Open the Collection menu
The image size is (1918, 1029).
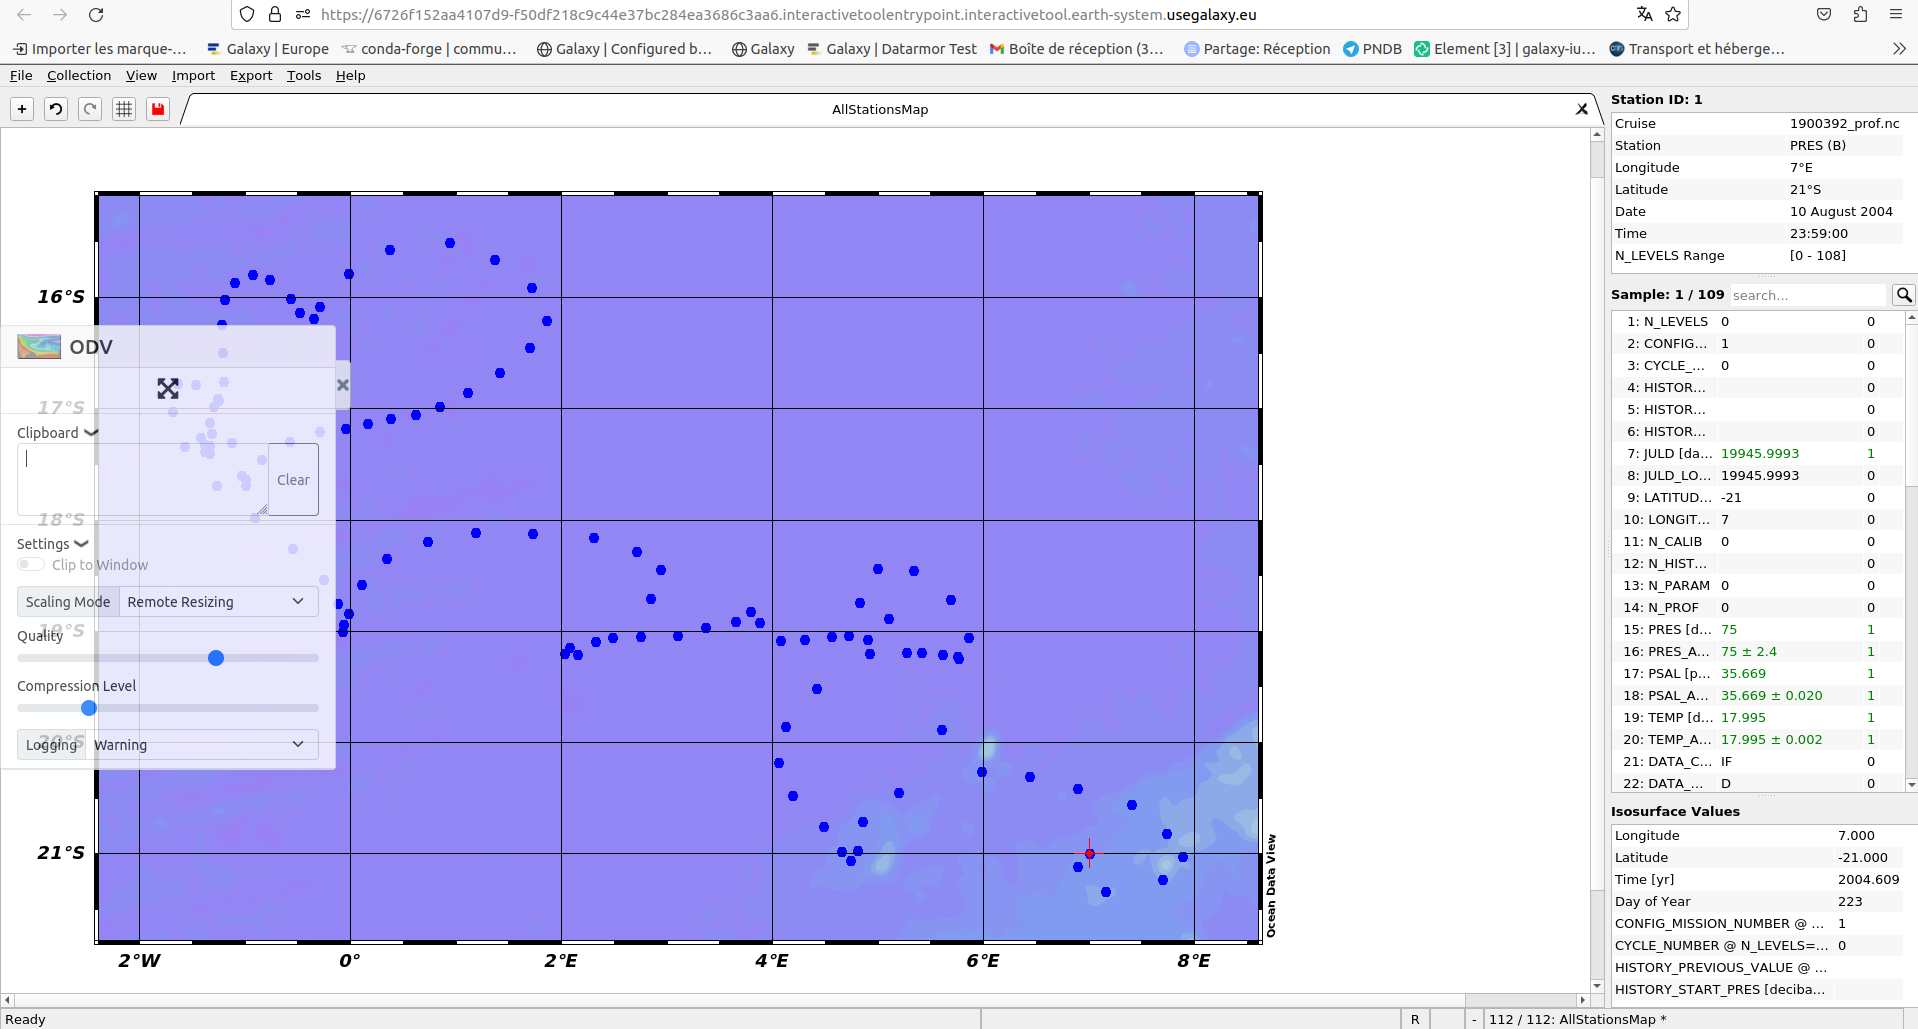pyautogui.click(x=79, y=75)
